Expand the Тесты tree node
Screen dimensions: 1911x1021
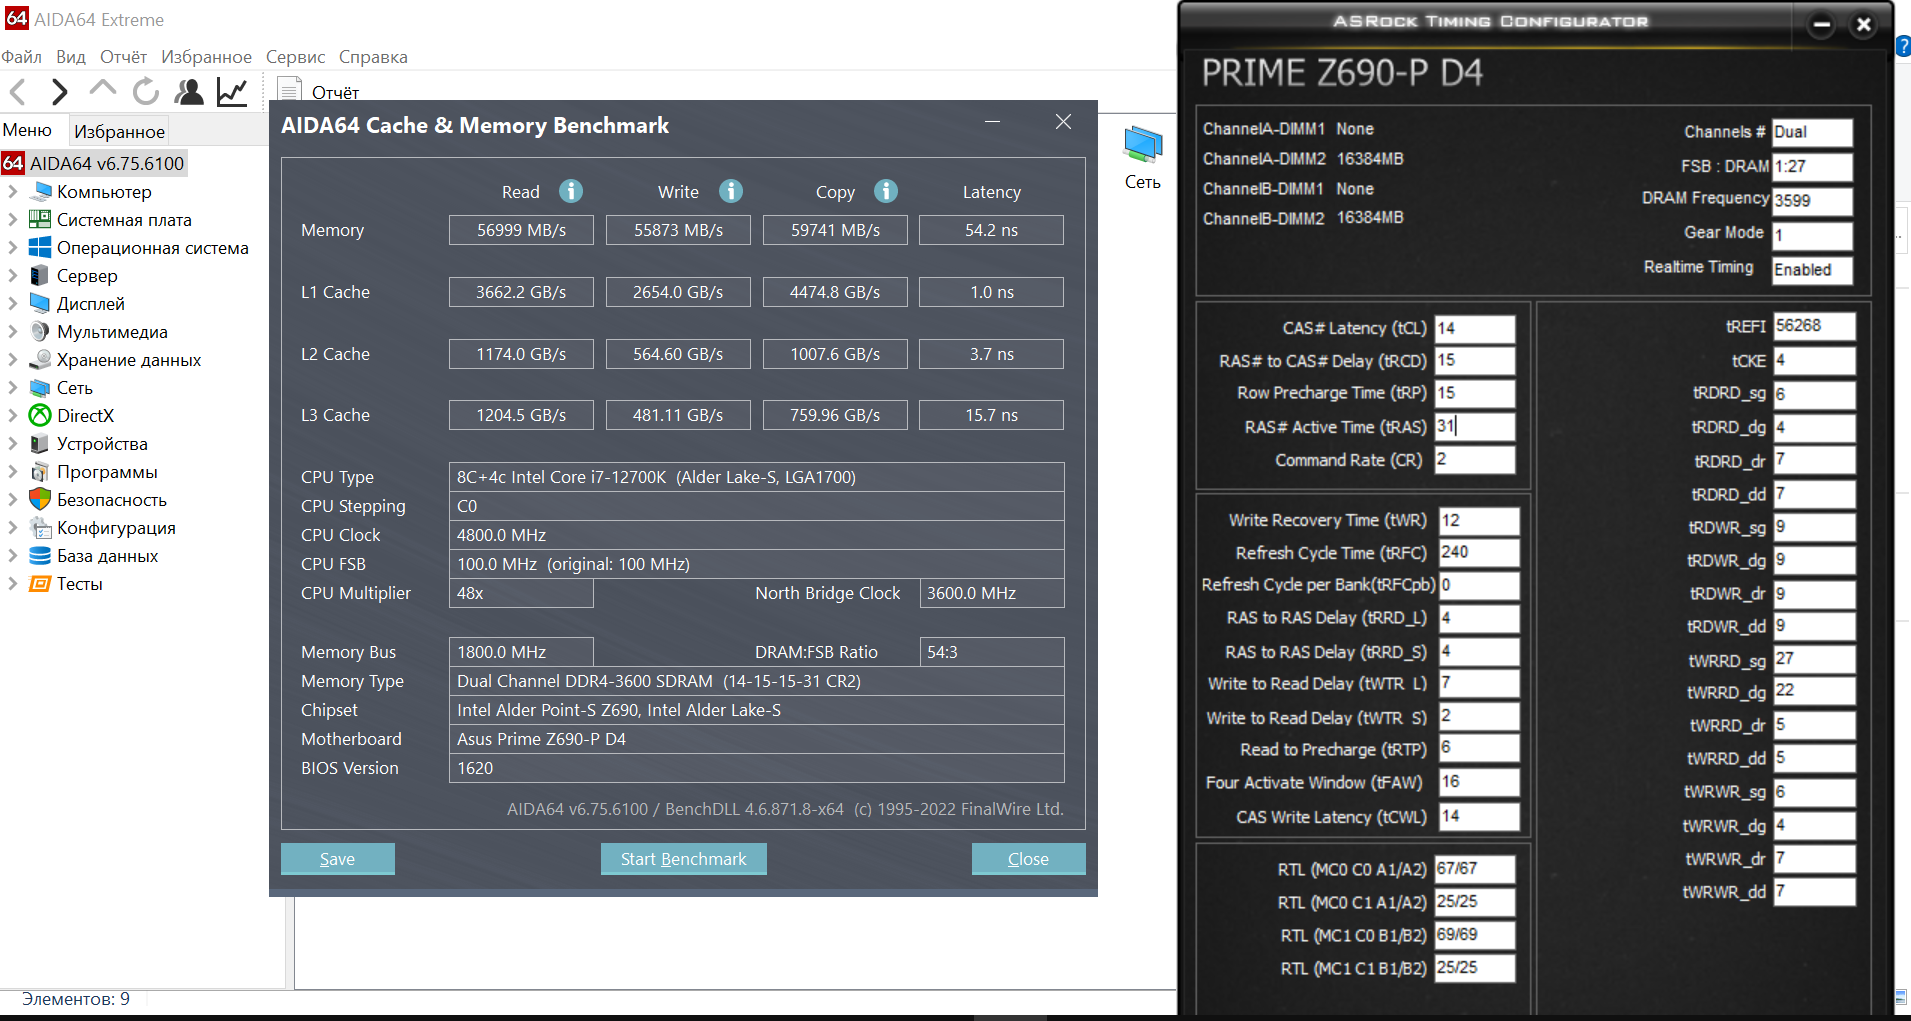pyautogui.click(x=13, y=584)
